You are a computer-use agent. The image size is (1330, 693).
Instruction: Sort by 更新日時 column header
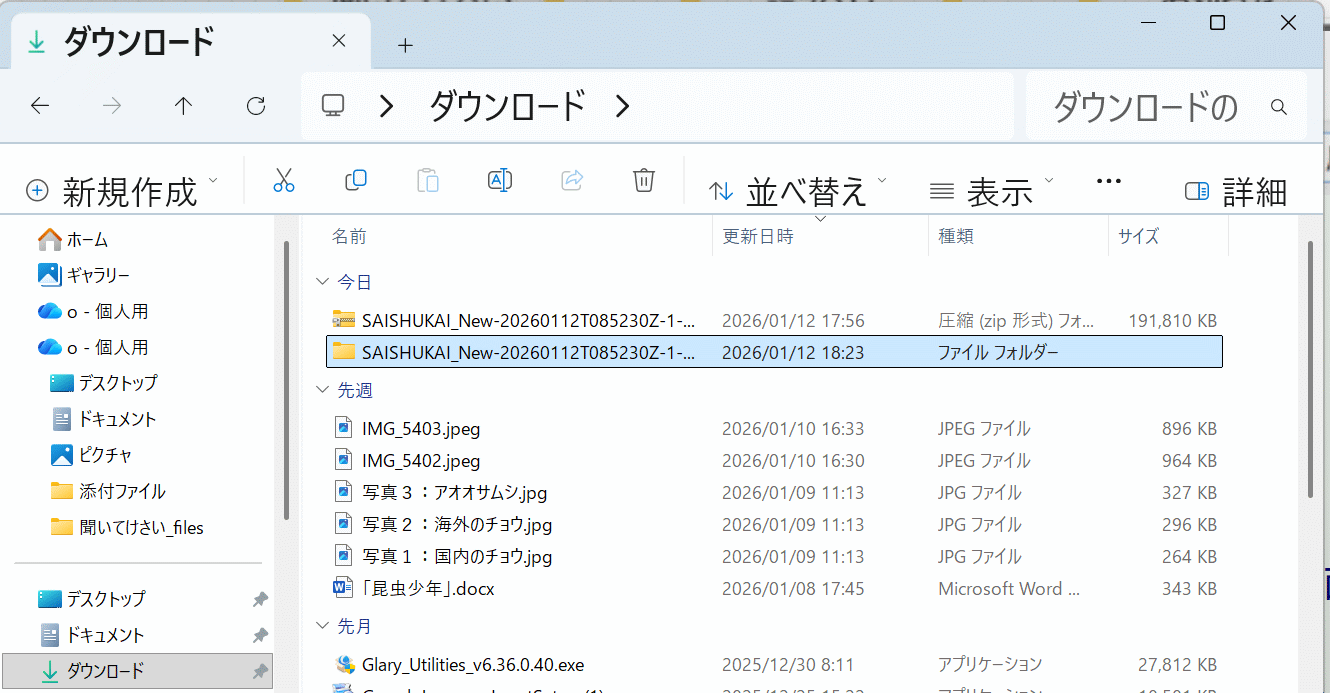pos(758,237)
